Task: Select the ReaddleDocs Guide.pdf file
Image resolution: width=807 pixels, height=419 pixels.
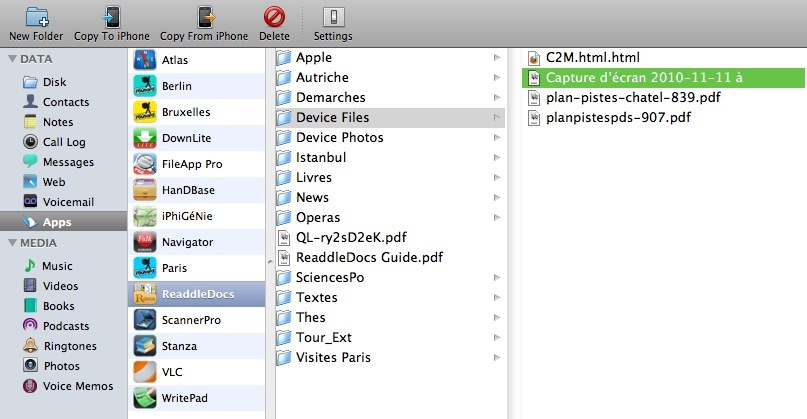Action: pos(369,257)
